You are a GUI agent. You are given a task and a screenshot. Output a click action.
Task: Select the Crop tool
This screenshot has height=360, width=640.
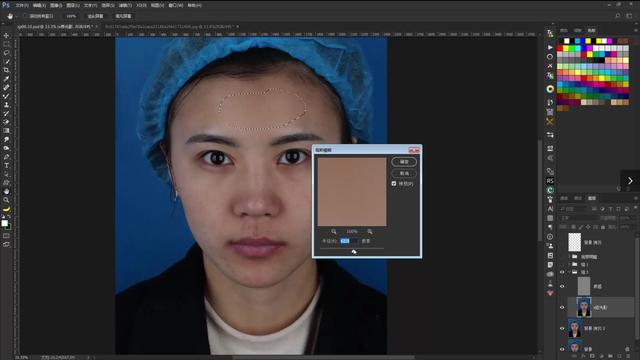coord(6,70)
